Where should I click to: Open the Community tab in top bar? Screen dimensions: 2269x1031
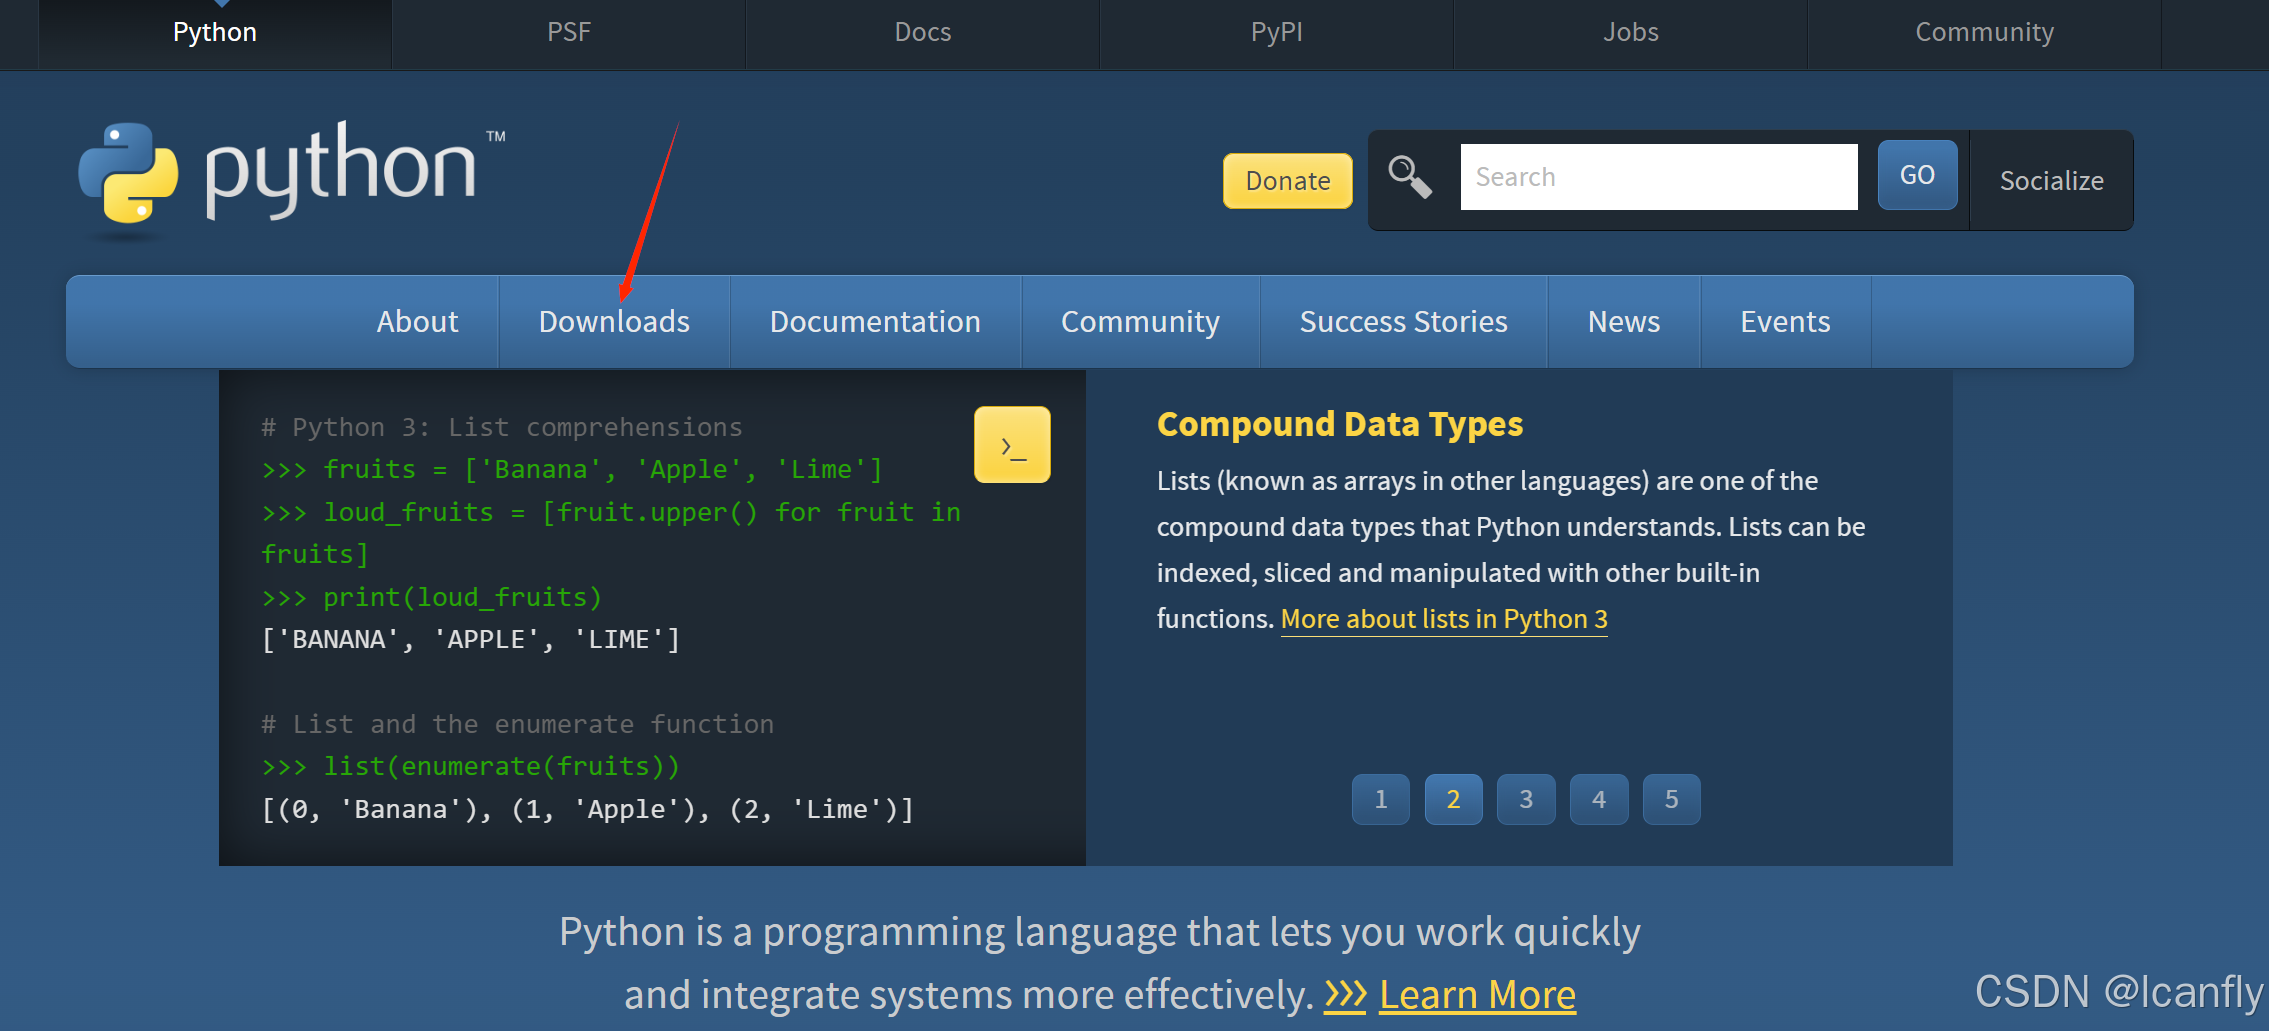pos(1985,33)
